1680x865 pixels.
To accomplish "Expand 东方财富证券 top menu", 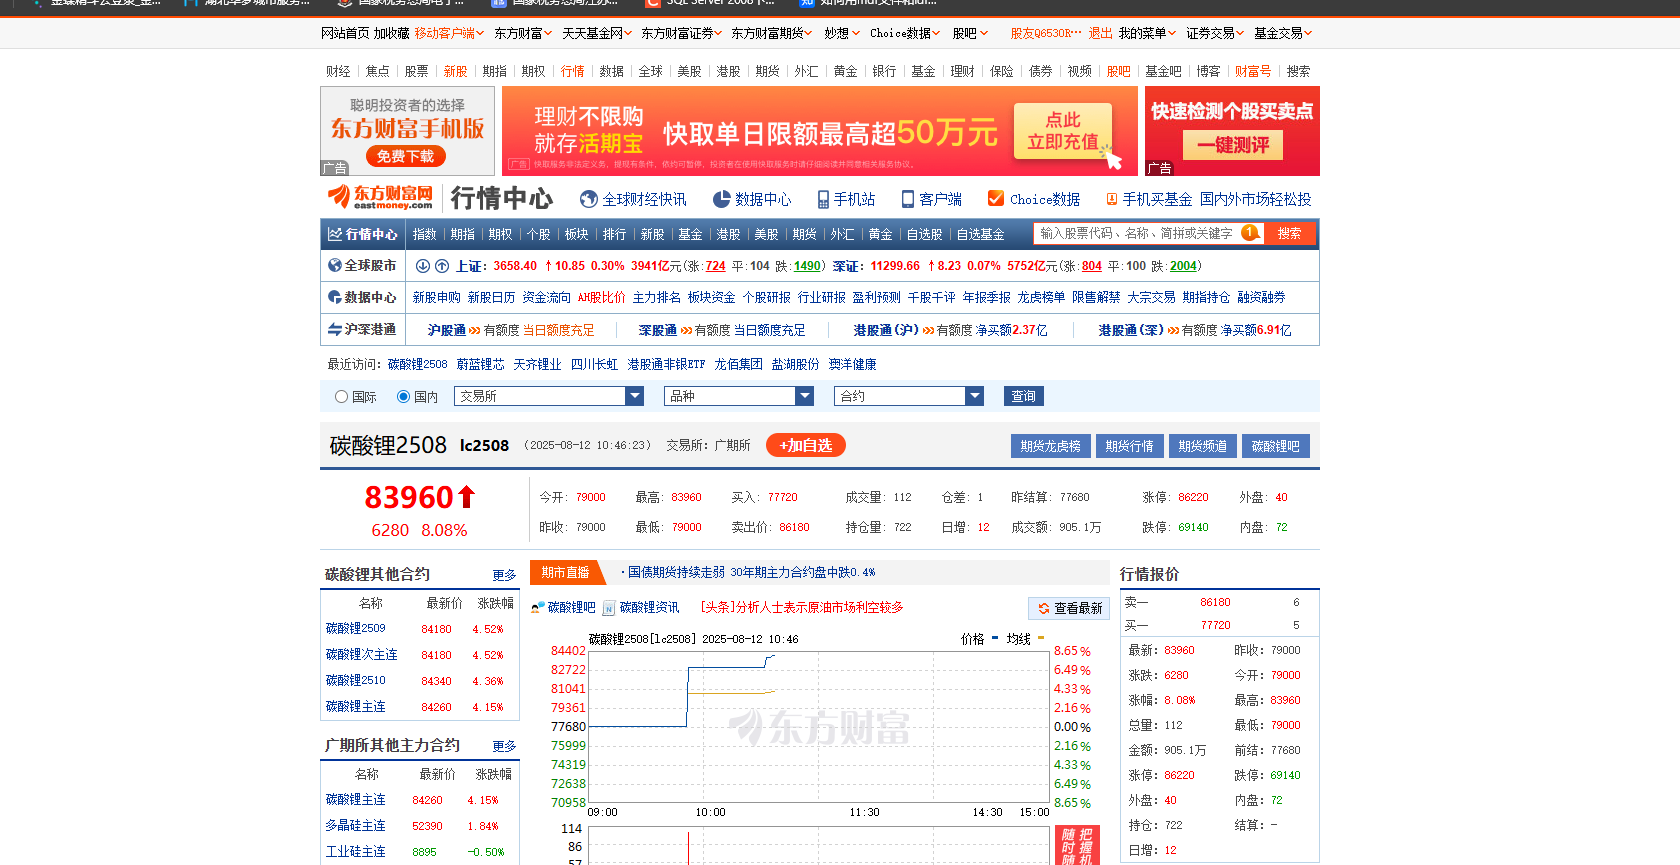I will (682, 33).
